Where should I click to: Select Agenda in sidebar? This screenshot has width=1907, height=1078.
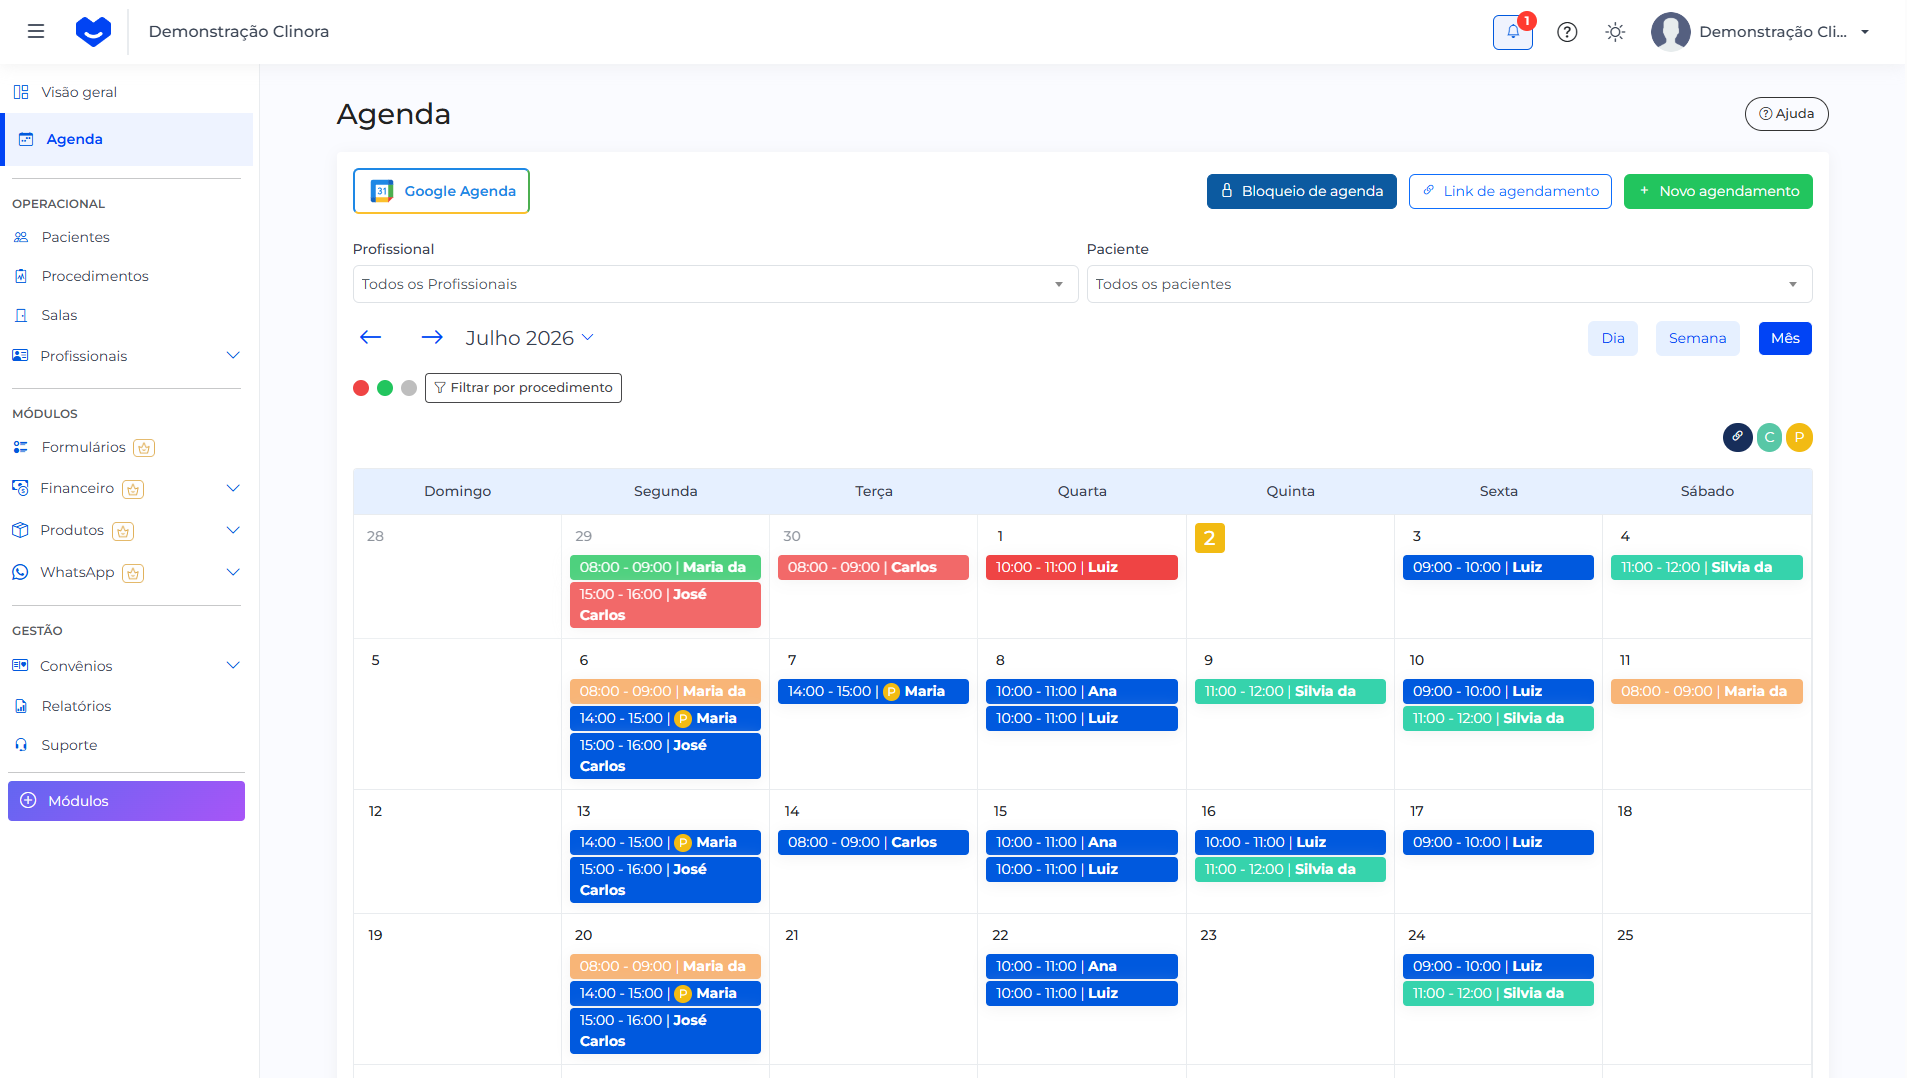click(x=128, y=139)
